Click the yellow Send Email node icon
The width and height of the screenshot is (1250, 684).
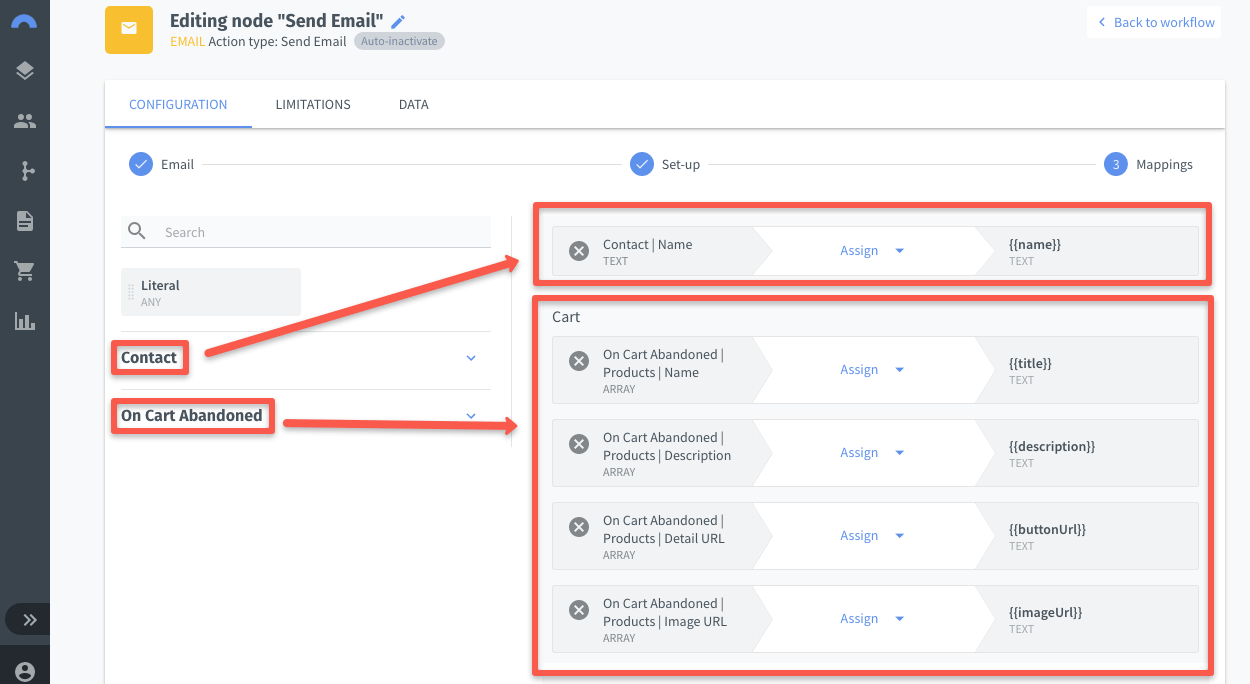[129, 29]
